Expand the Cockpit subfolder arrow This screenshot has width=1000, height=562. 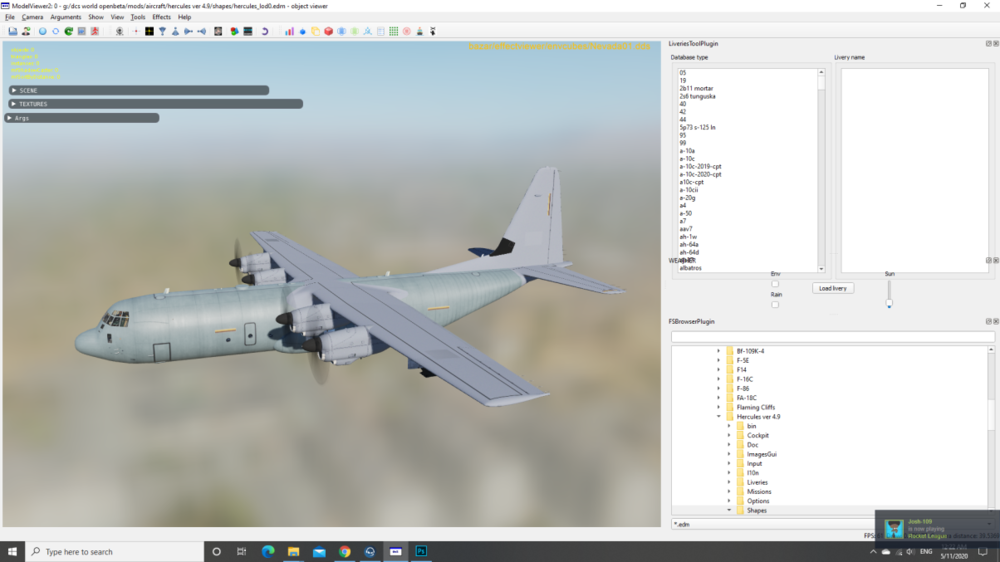729,435
